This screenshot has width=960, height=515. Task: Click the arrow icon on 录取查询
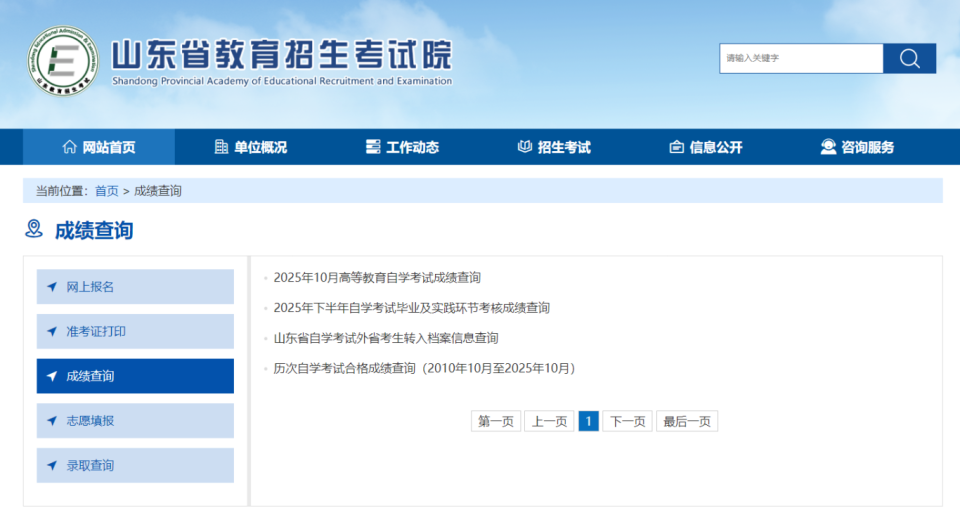pos(52,465)
